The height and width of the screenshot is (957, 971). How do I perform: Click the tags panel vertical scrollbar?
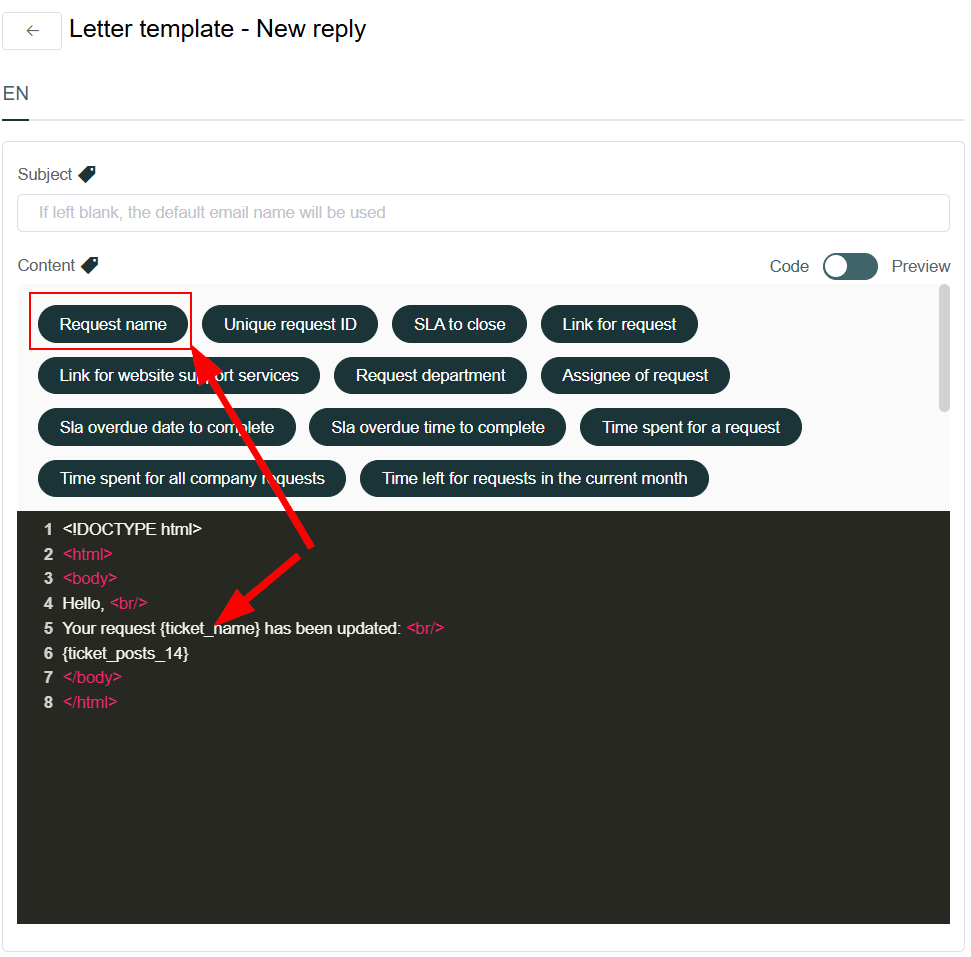944,348
